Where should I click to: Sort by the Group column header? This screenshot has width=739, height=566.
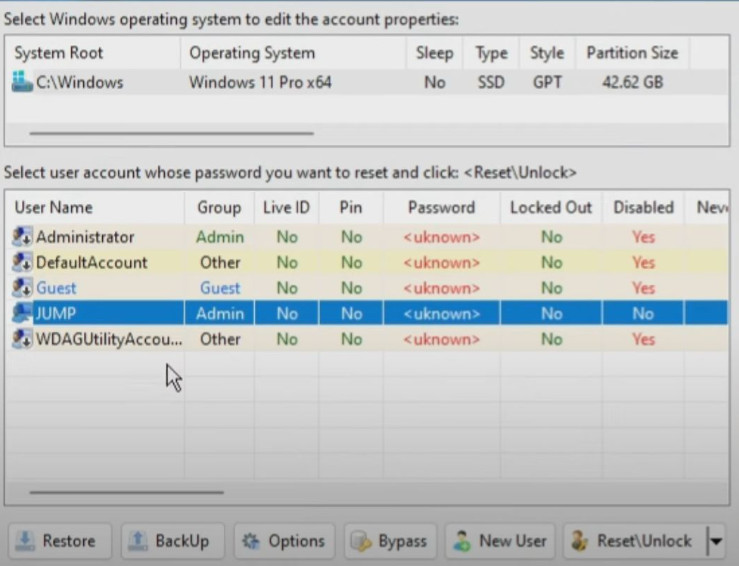[219, 207]
